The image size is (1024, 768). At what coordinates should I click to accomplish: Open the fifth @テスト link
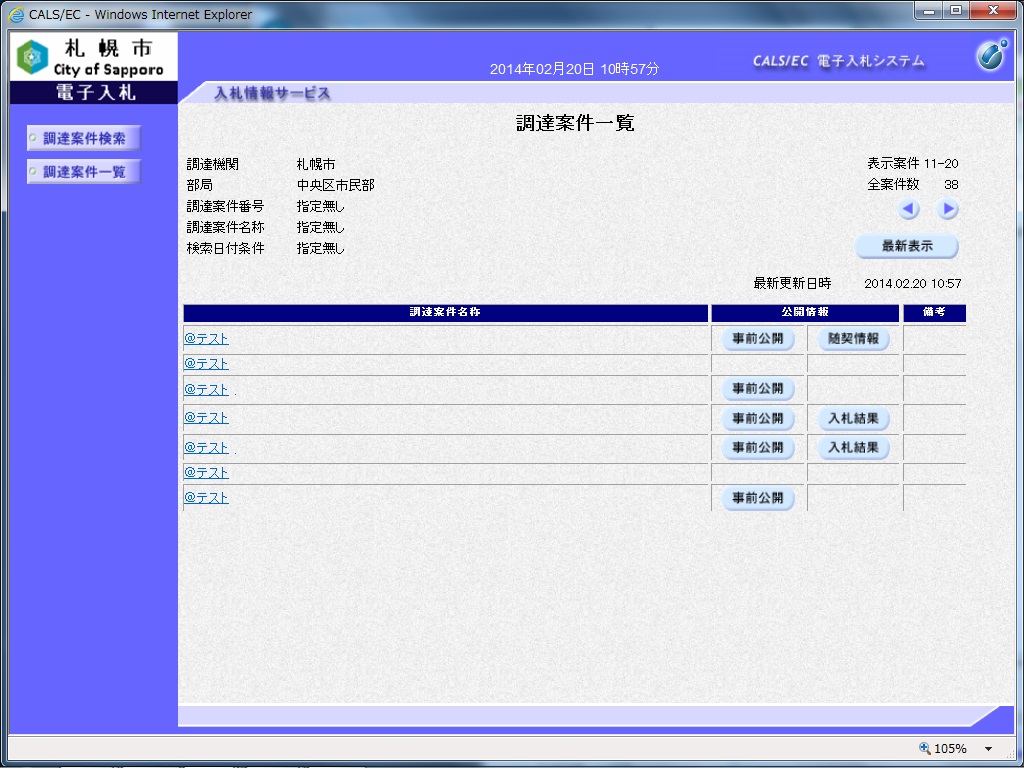(206, 447)
